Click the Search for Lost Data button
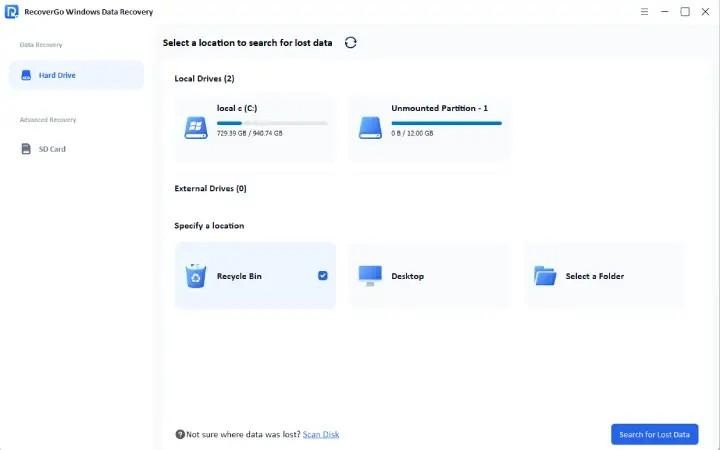Screen dimensions: 720x450 [654, 434]
